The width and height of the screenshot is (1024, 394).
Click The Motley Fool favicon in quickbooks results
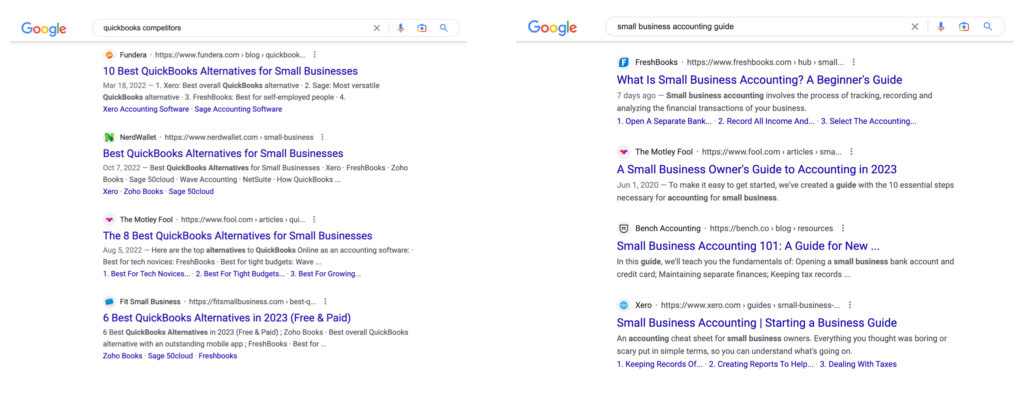[108, 220]
